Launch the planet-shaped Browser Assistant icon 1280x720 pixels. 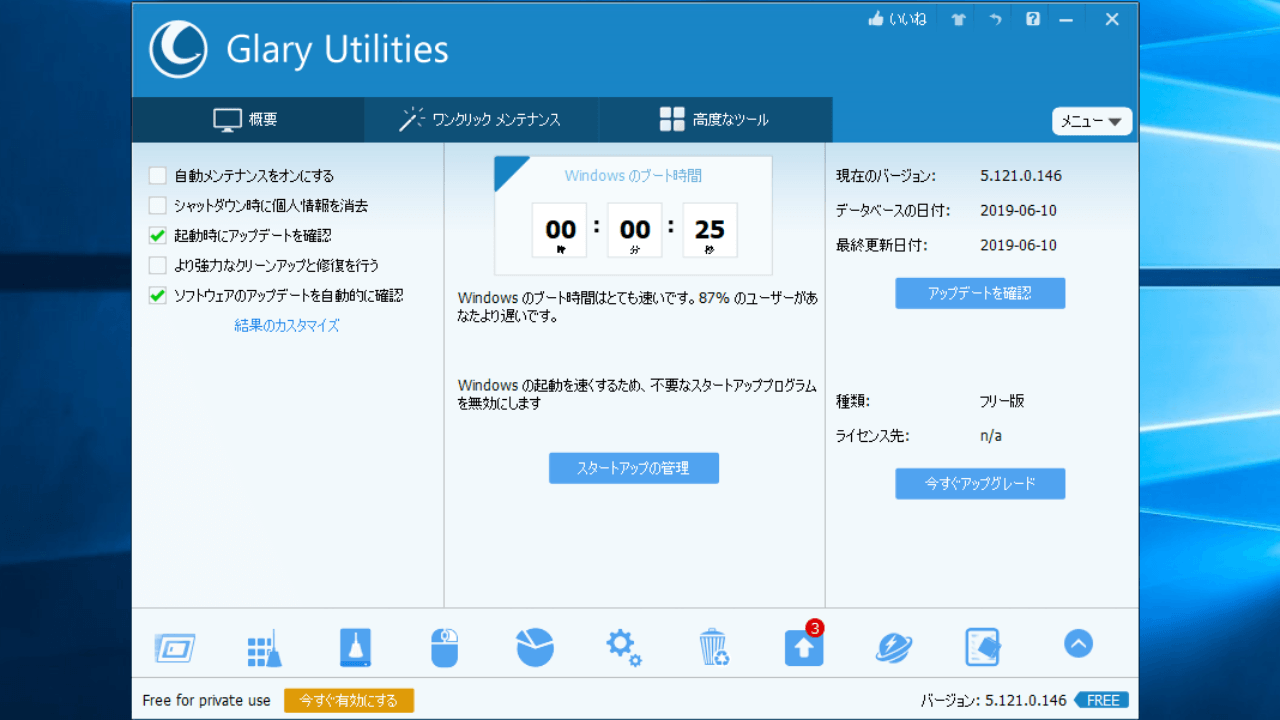click(x=893, y=648)
